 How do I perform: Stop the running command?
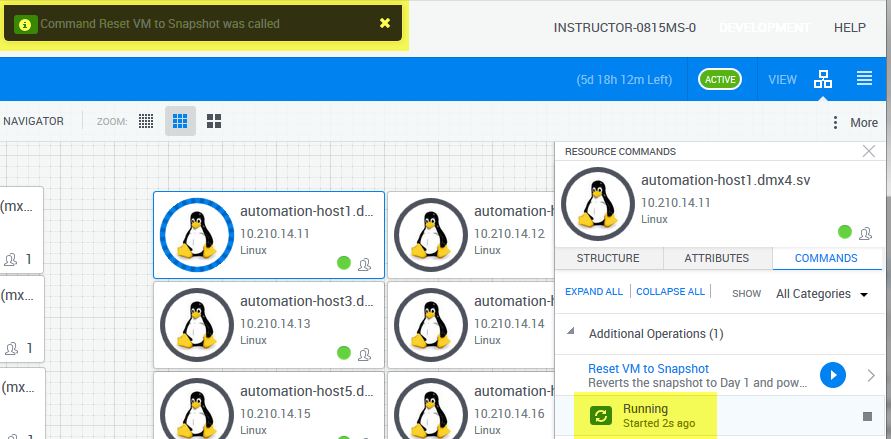pyautogui.click(x=867, y=416)
